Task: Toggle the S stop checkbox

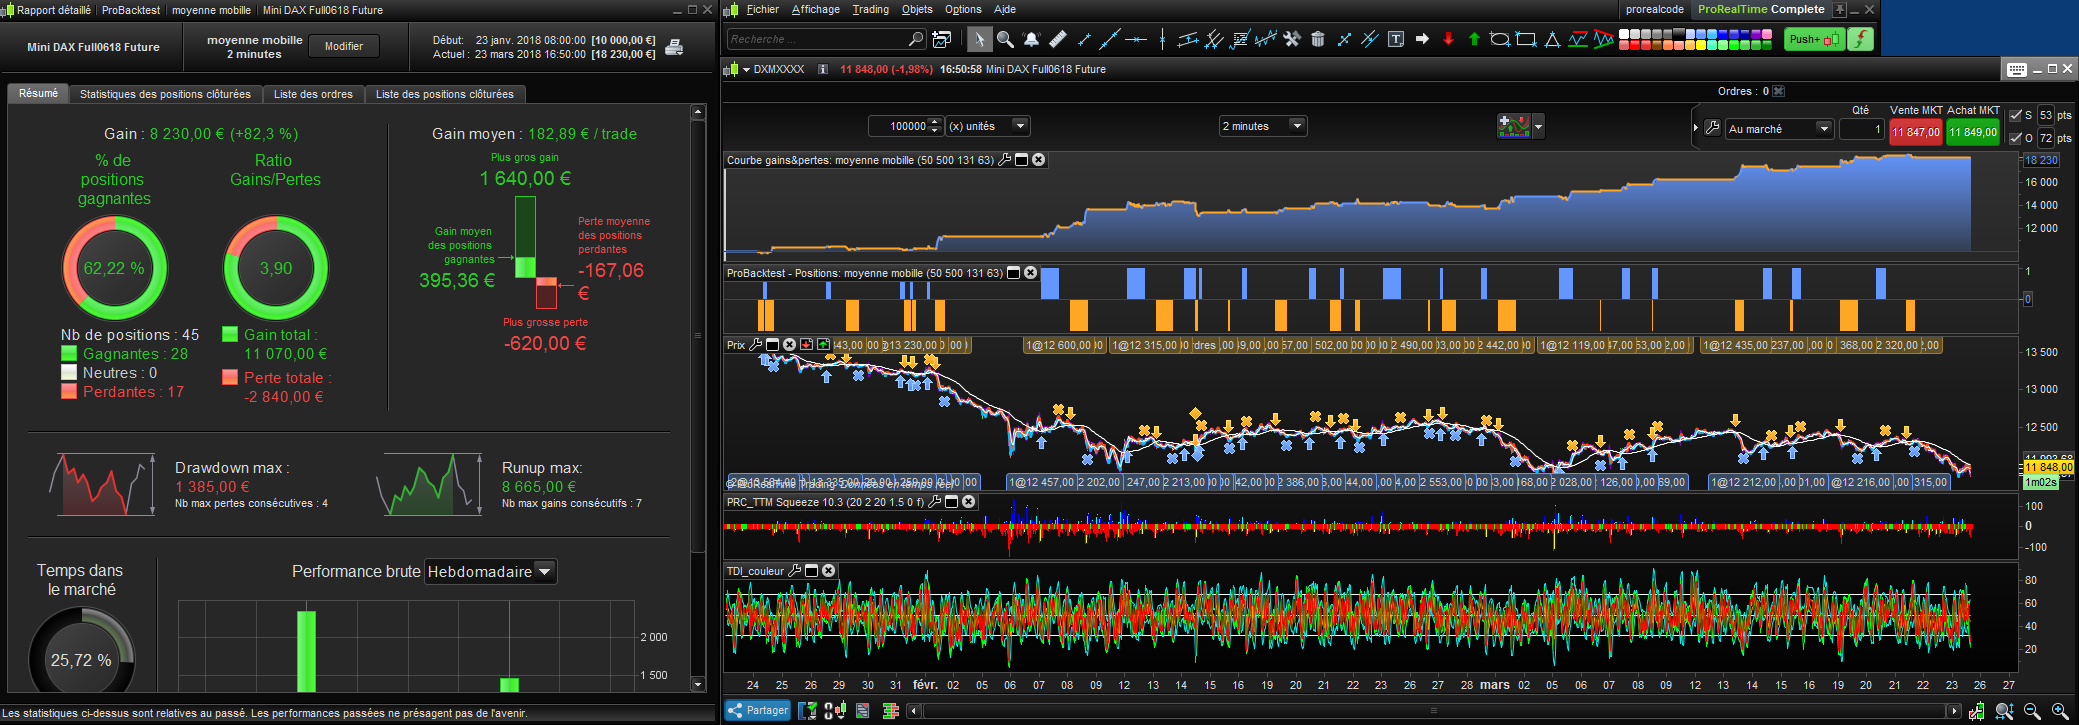Action: pos(2015,115)
